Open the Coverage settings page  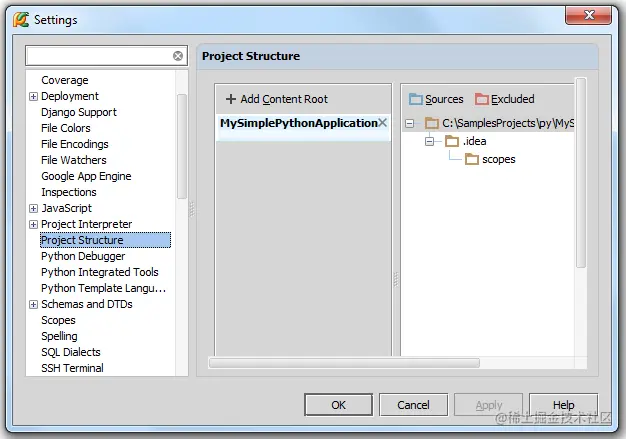(x=65, y=80)
